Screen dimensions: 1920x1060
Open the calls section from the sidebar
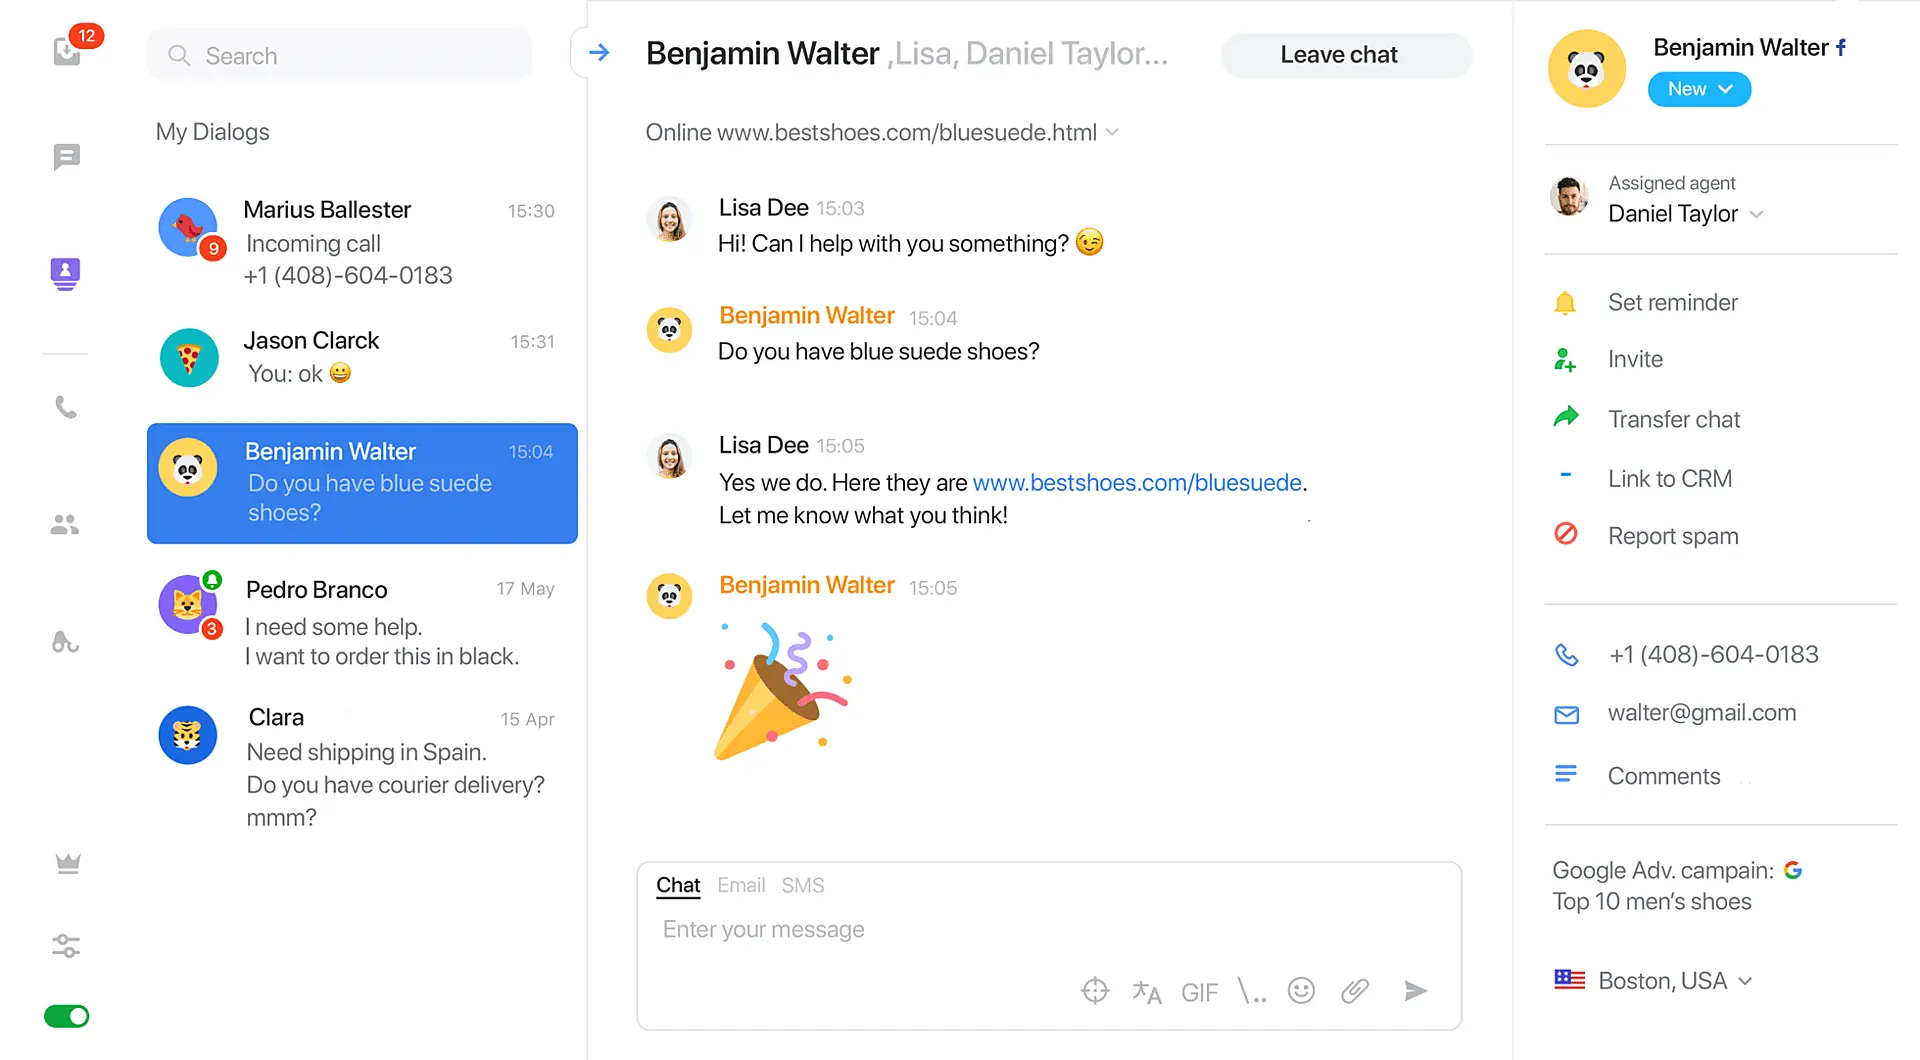coord(66,407)
